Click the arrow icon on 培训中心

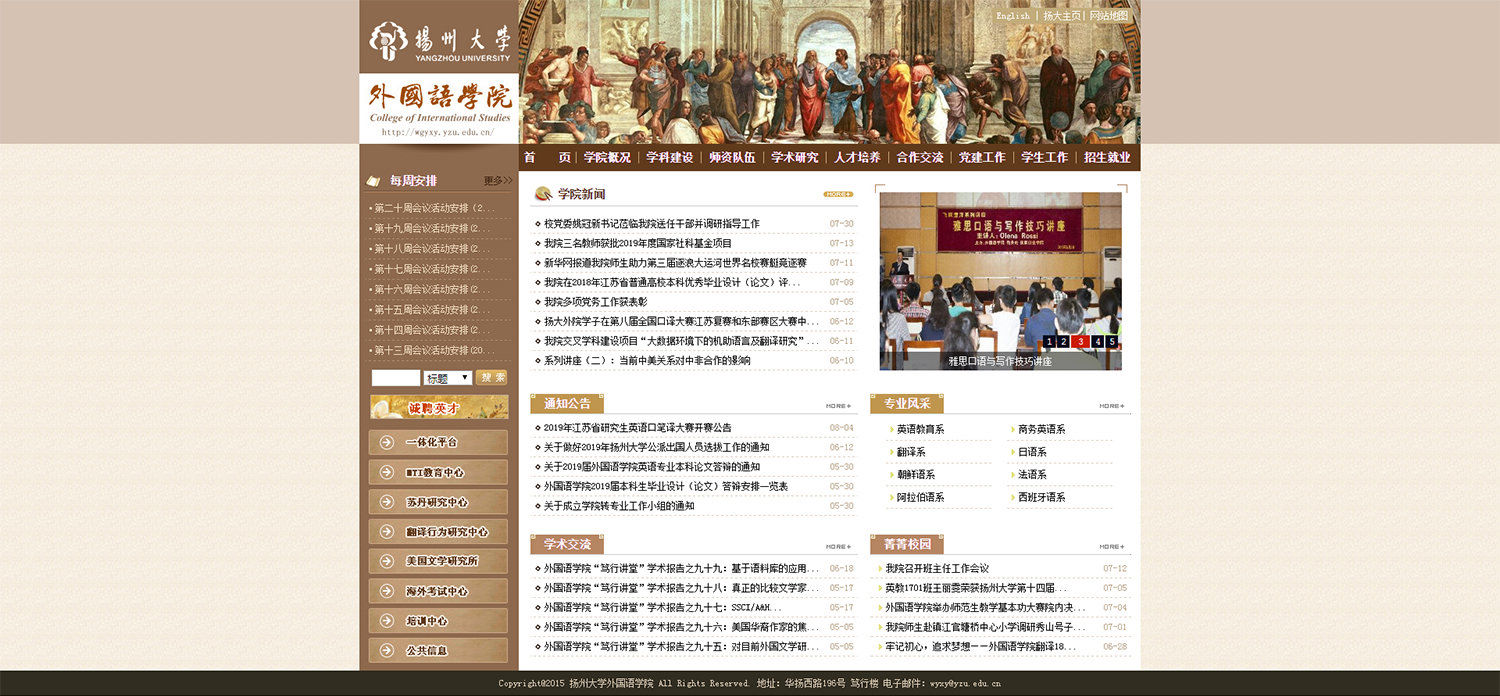pos(387,621)
